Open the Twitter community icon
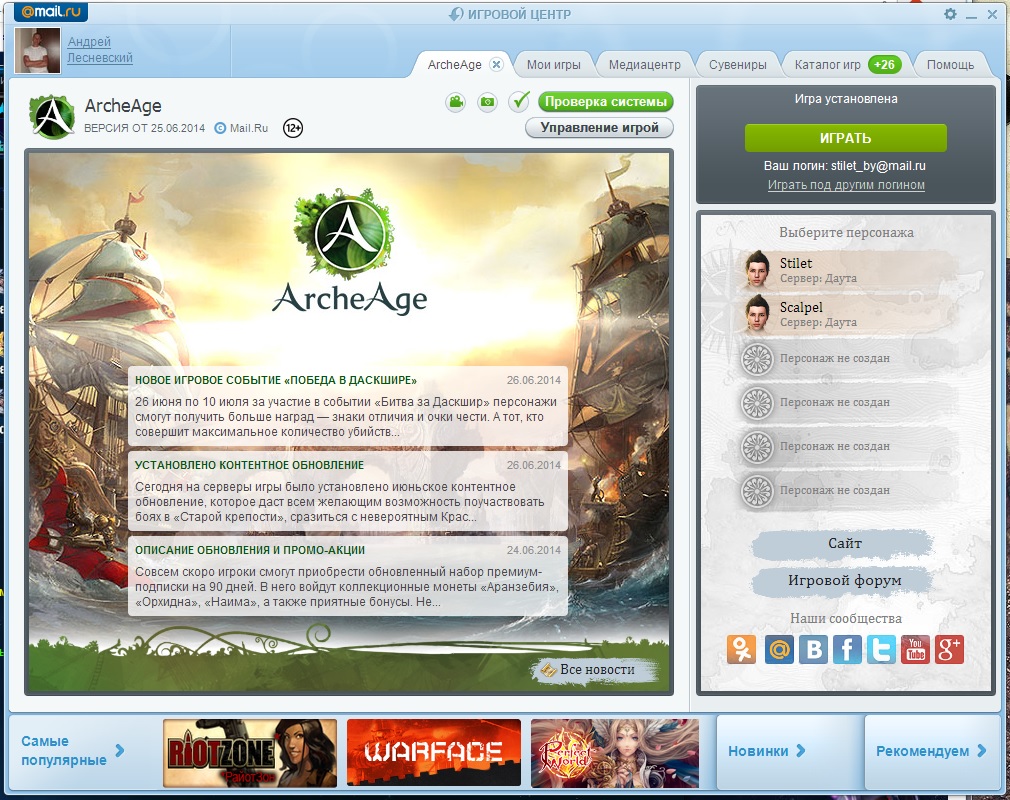Screen dimensions: 1010x800 point(881,649)
